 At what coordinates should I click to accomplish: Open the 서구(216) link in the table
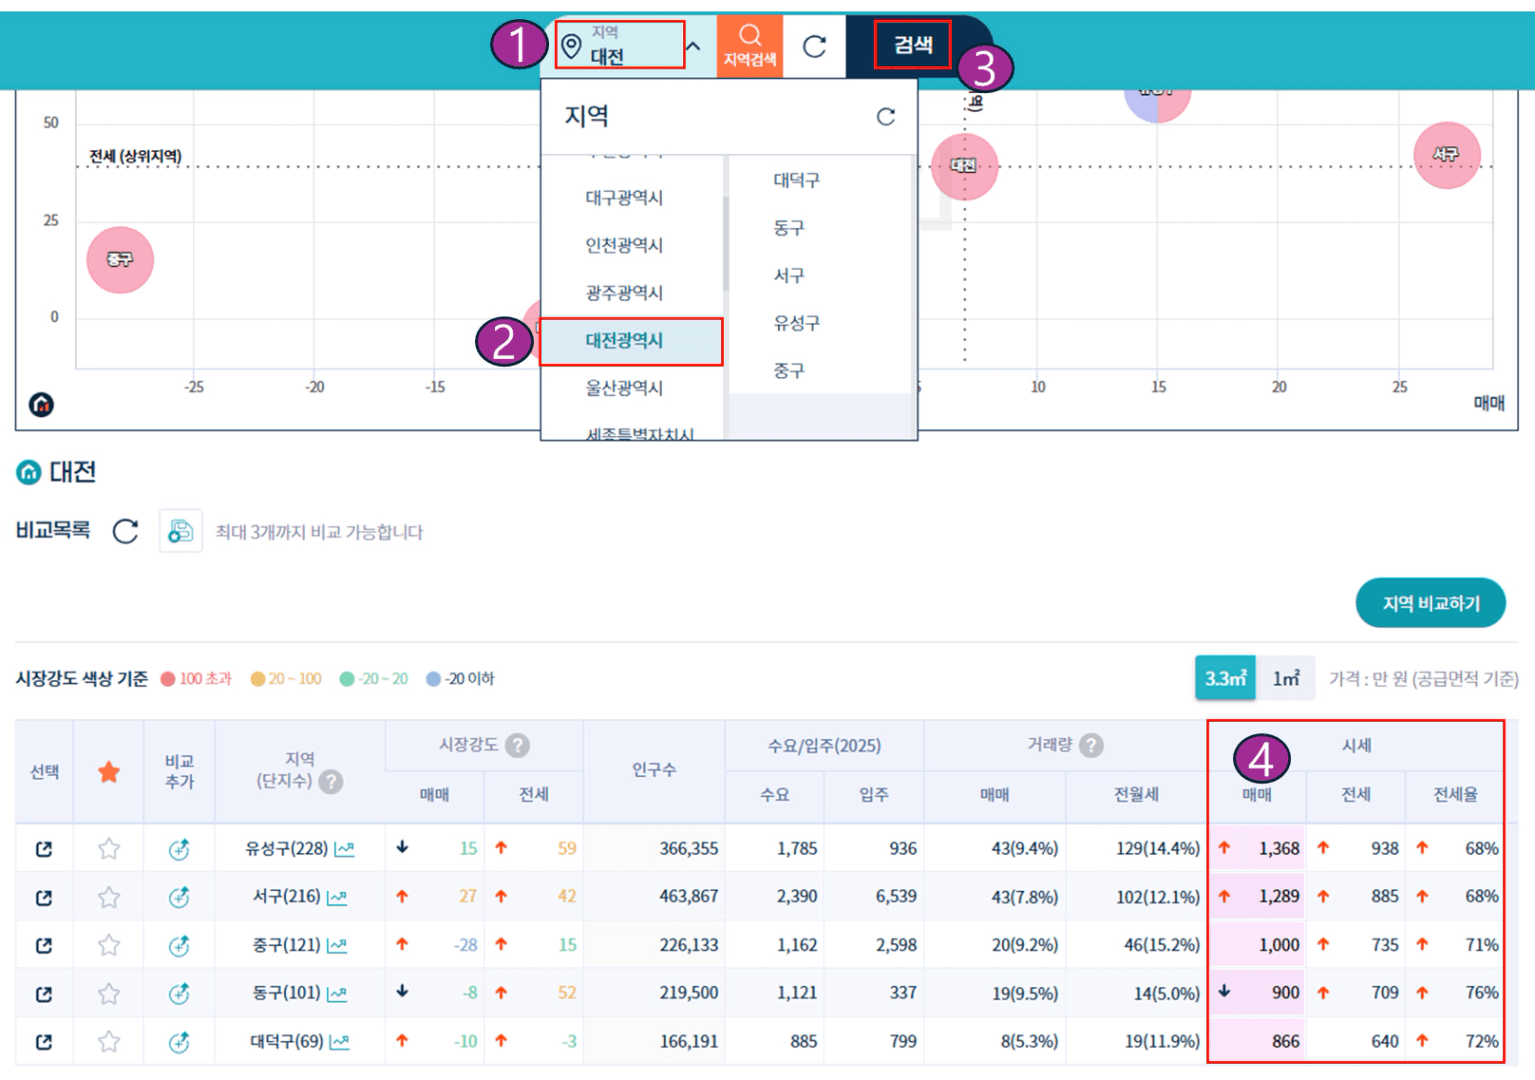click(287, 897)
